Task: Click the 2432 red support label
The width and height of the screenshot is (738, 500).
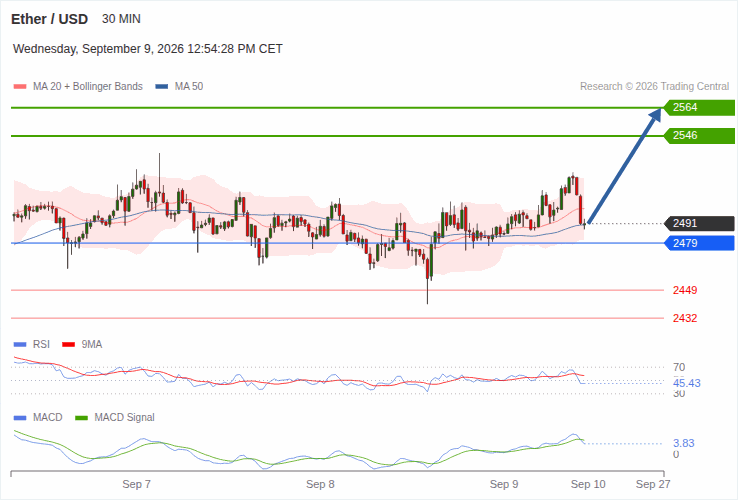Action: pyautogui.click(x=685, y=318)
